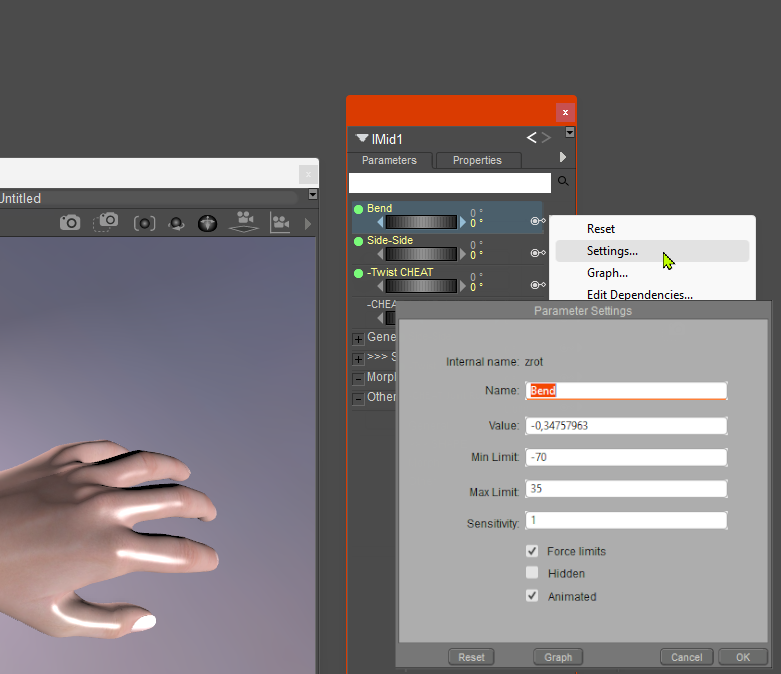This screenshot has width=781, height=674.
Task: Click the movie camera over ground plane icon
Action: (x=244, y=222)
